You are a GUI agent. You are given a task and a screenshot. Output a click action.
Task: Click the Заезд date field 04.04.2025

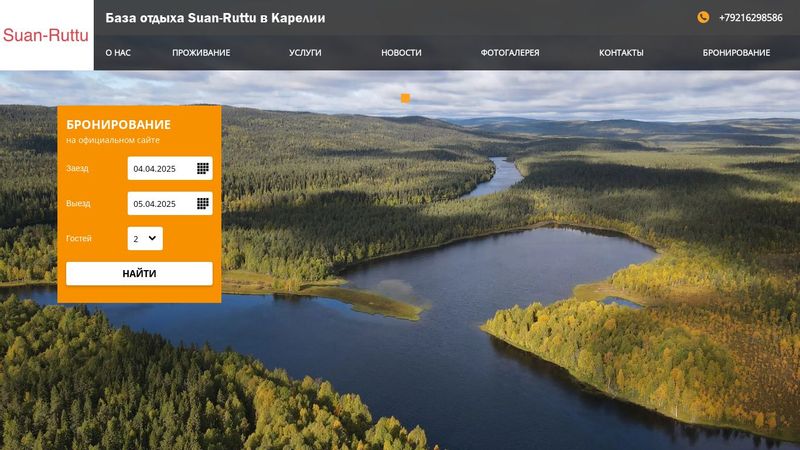(170, 168)
